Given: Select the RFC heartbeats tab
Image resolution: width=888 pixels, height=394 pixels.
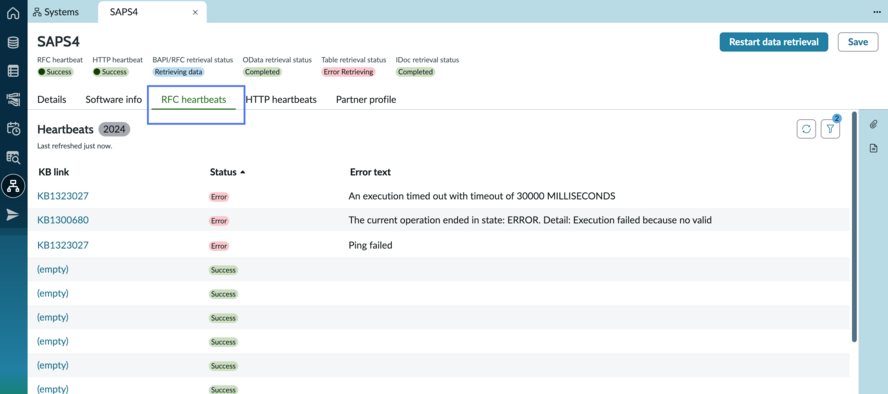Looking at the screenshot, I should coord(194,100).
